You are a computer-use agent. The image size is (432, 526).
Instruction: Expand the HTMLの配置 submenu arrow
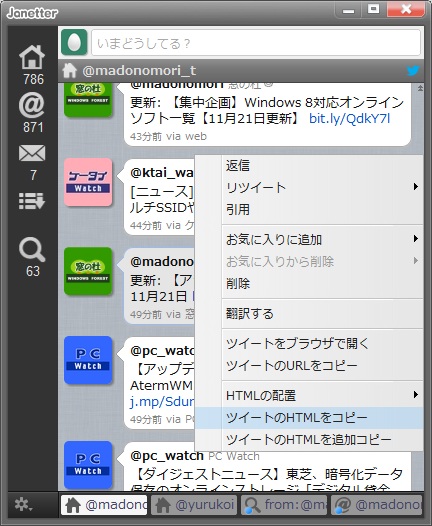click(416, 394)
